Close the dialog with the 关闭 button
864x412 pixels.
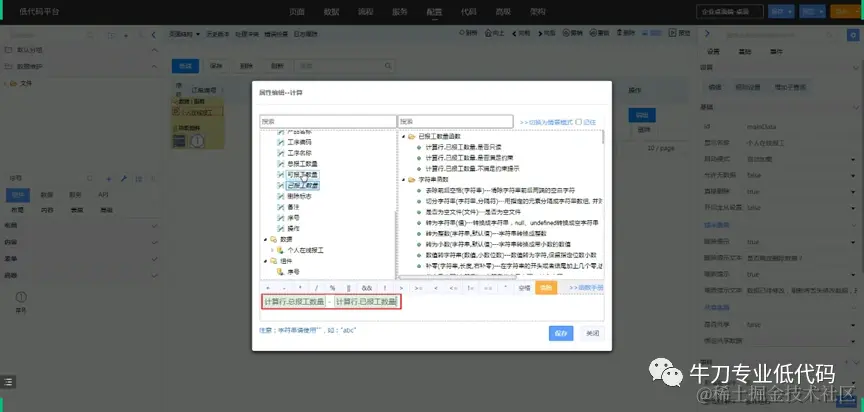pos(592,333)
